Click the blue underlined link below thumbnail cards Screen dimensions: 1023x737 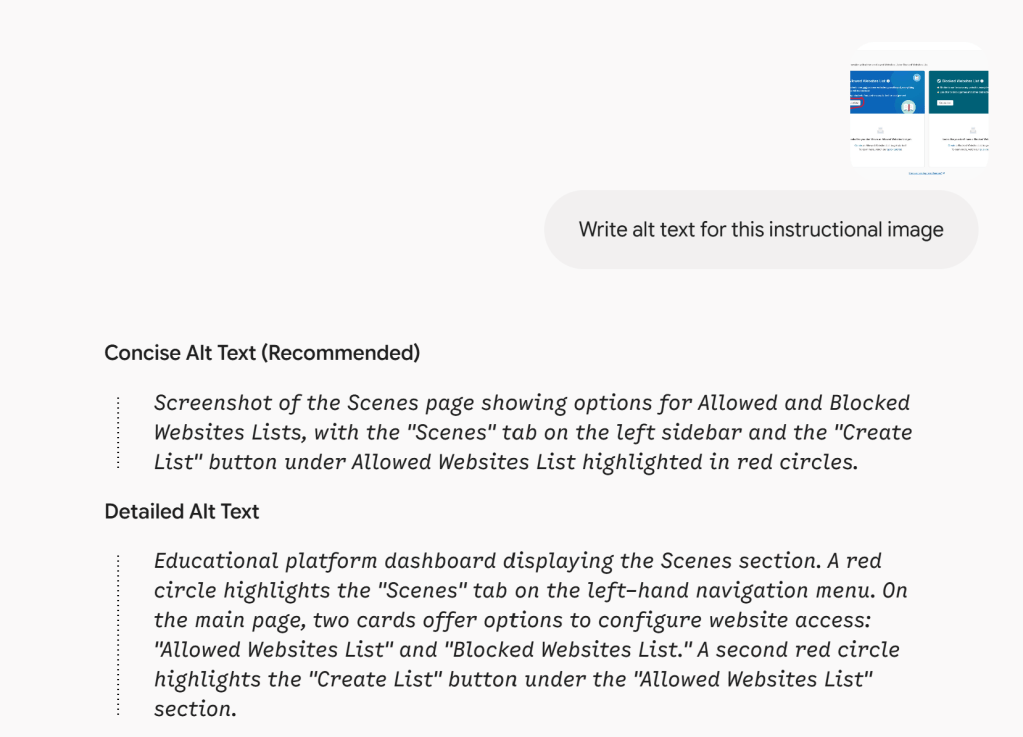tap(926, 173)
